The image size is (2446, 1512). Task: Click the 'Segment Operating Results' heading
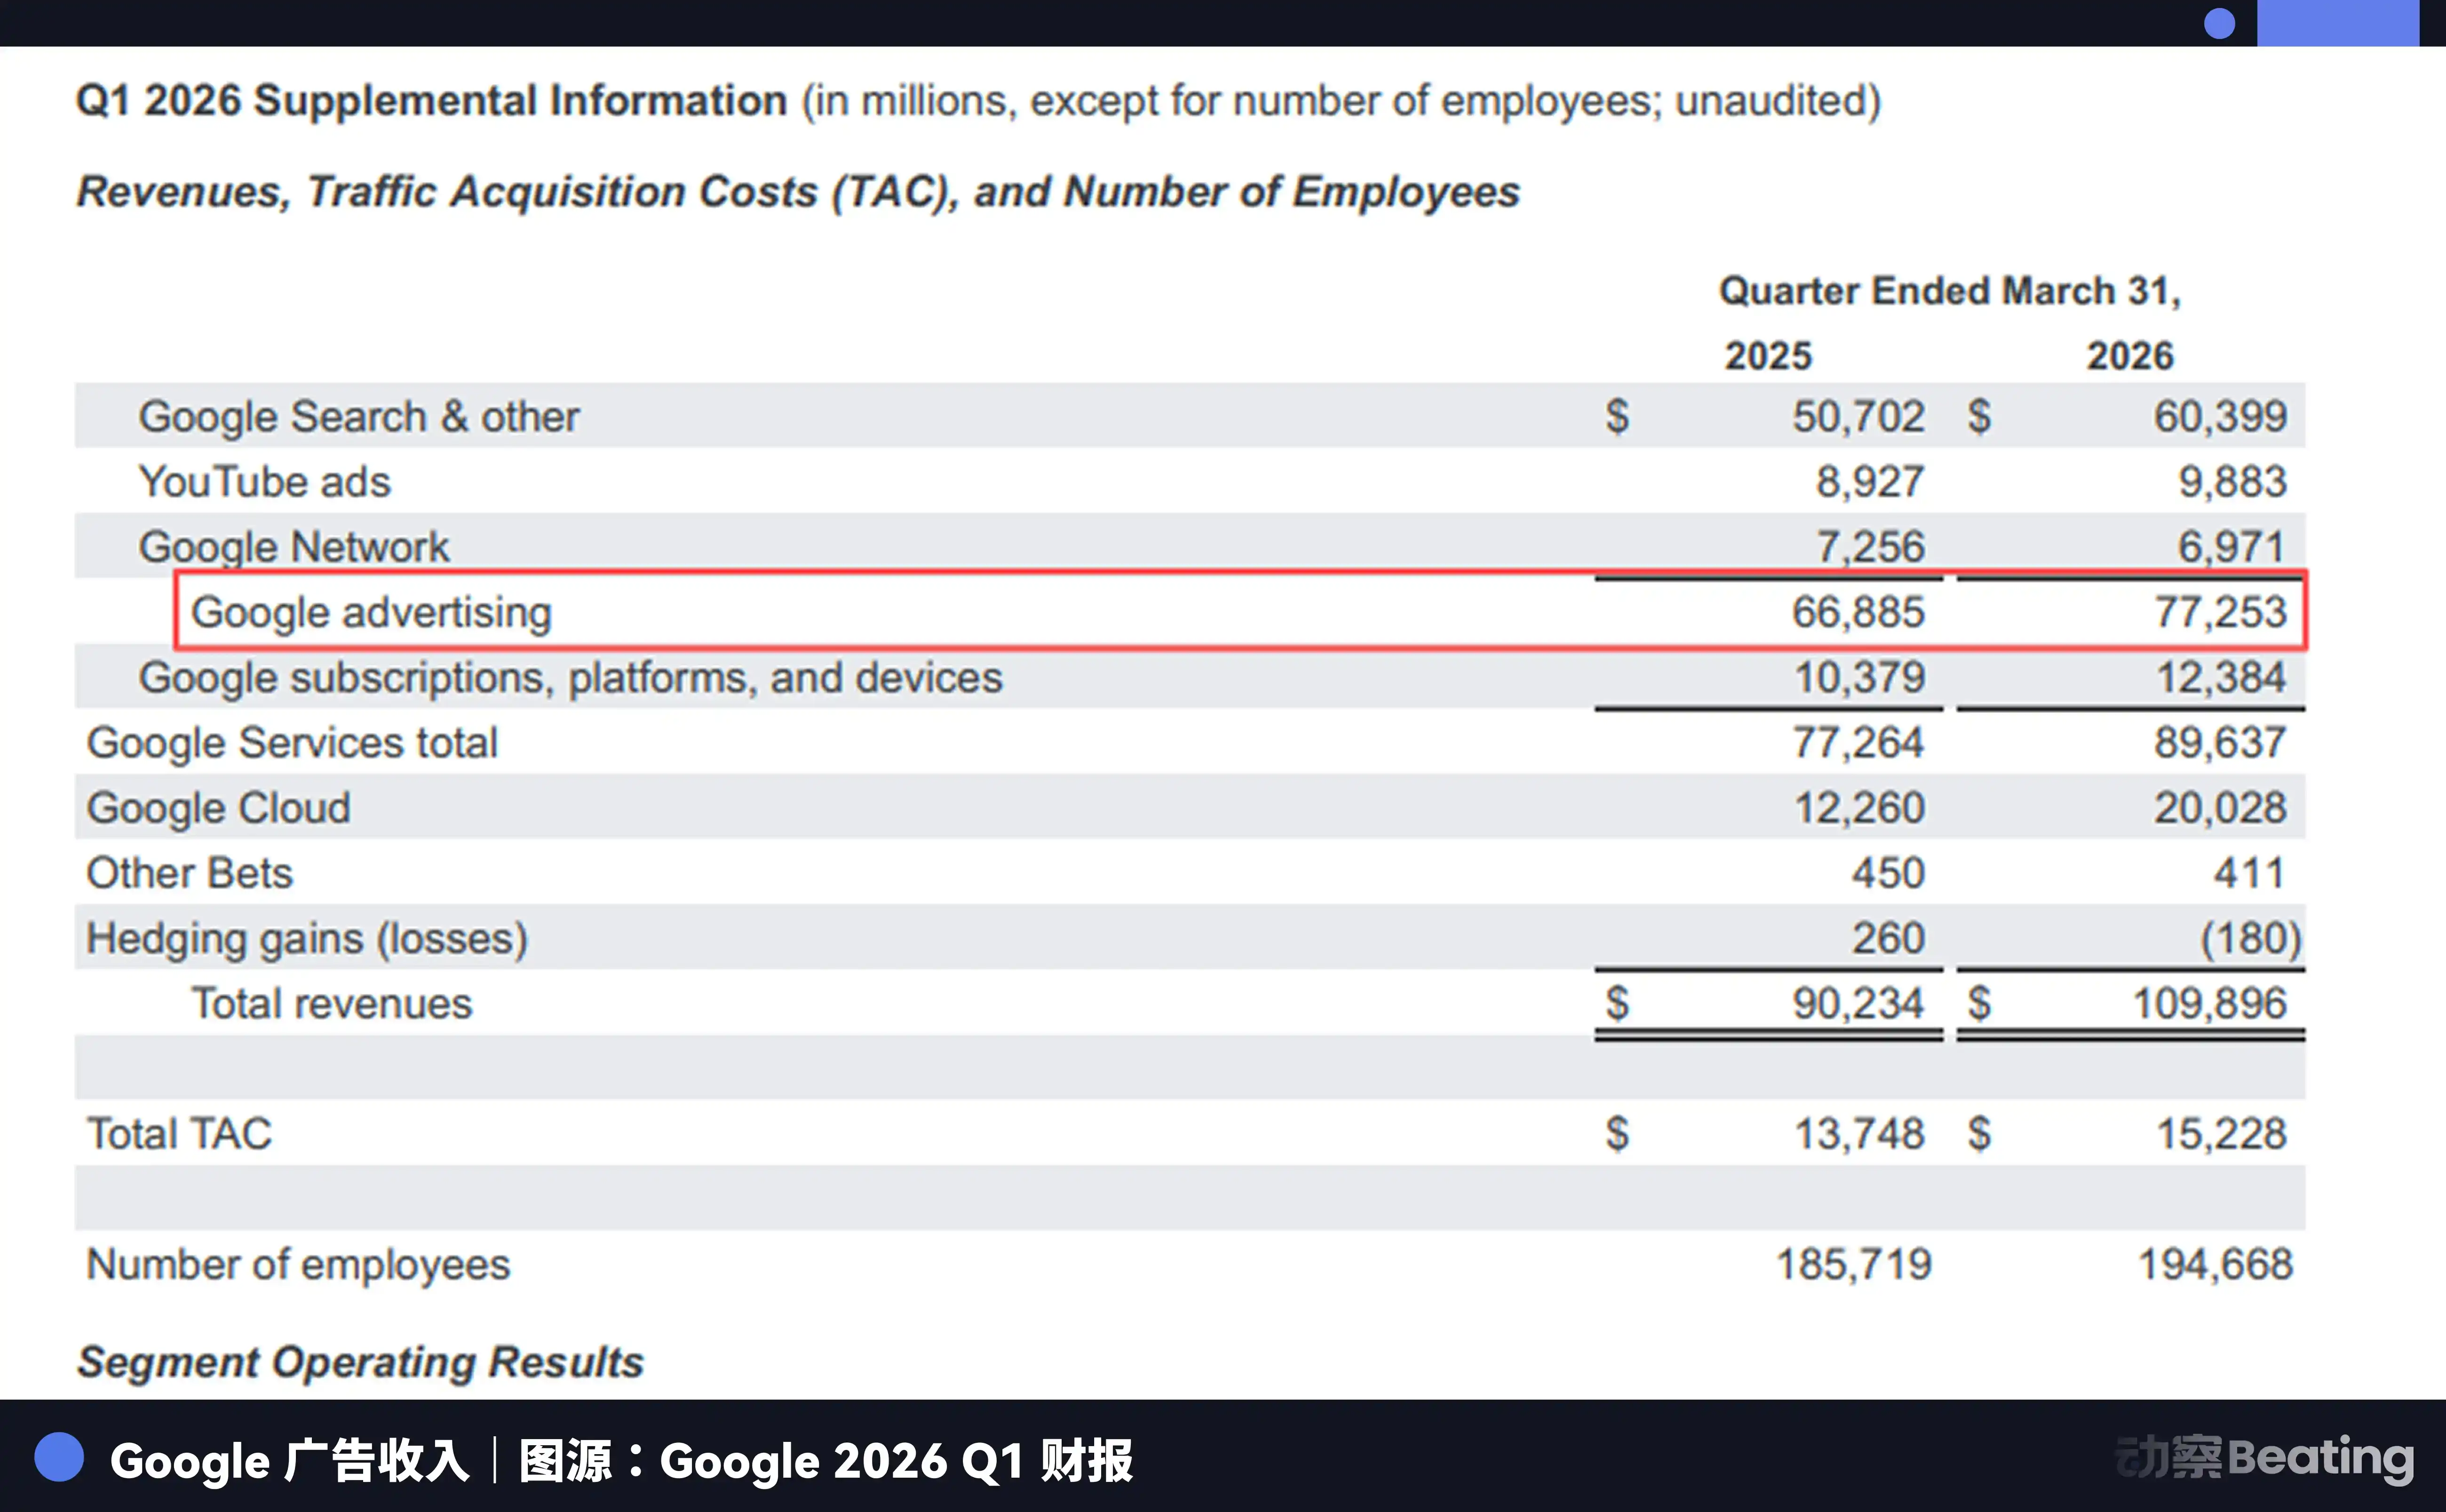click(360, 1362)
